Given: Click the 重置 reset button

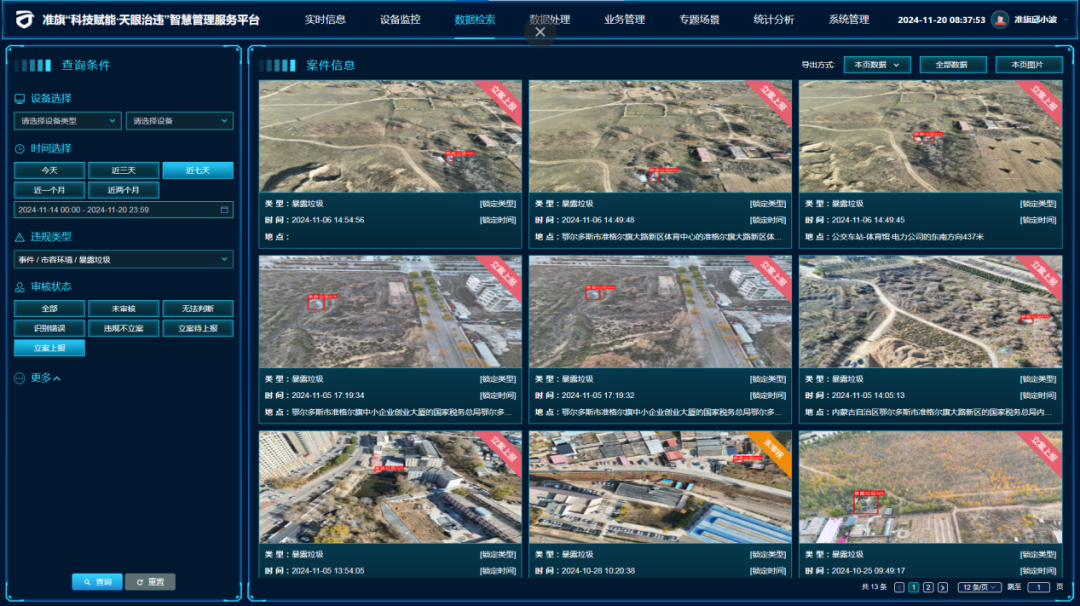Looking at the screenshot, I should pyautogui.click(x=150, y=581).
